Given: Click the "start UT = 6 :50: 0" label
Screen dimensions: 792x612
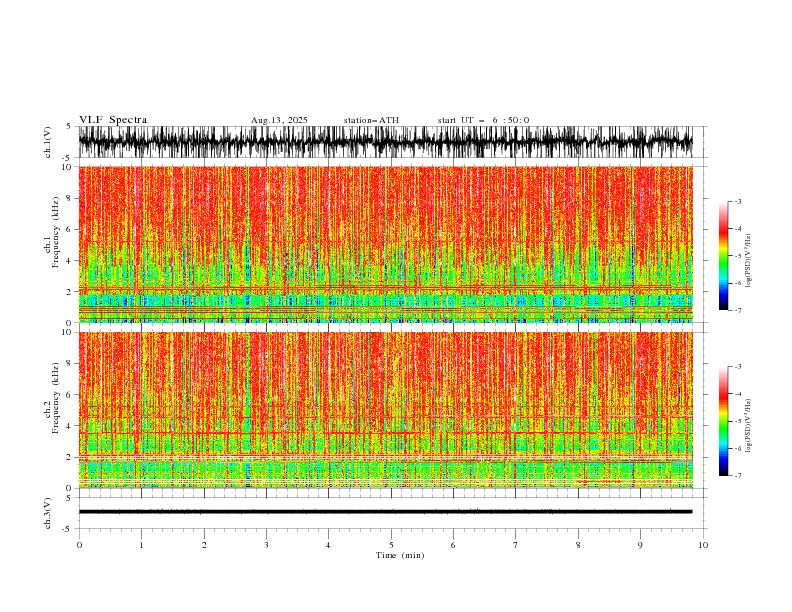Looking at the screenshot, I should click(x=483, y=120).
